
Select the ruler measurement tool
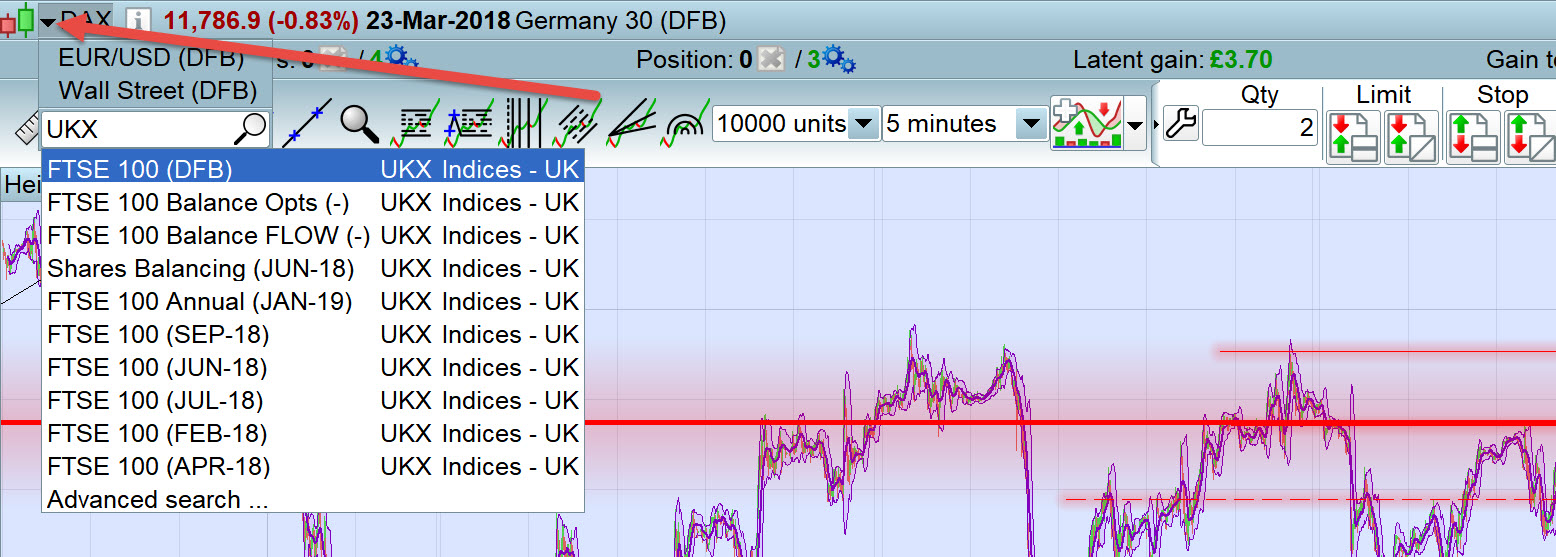(x=26, y=130)
